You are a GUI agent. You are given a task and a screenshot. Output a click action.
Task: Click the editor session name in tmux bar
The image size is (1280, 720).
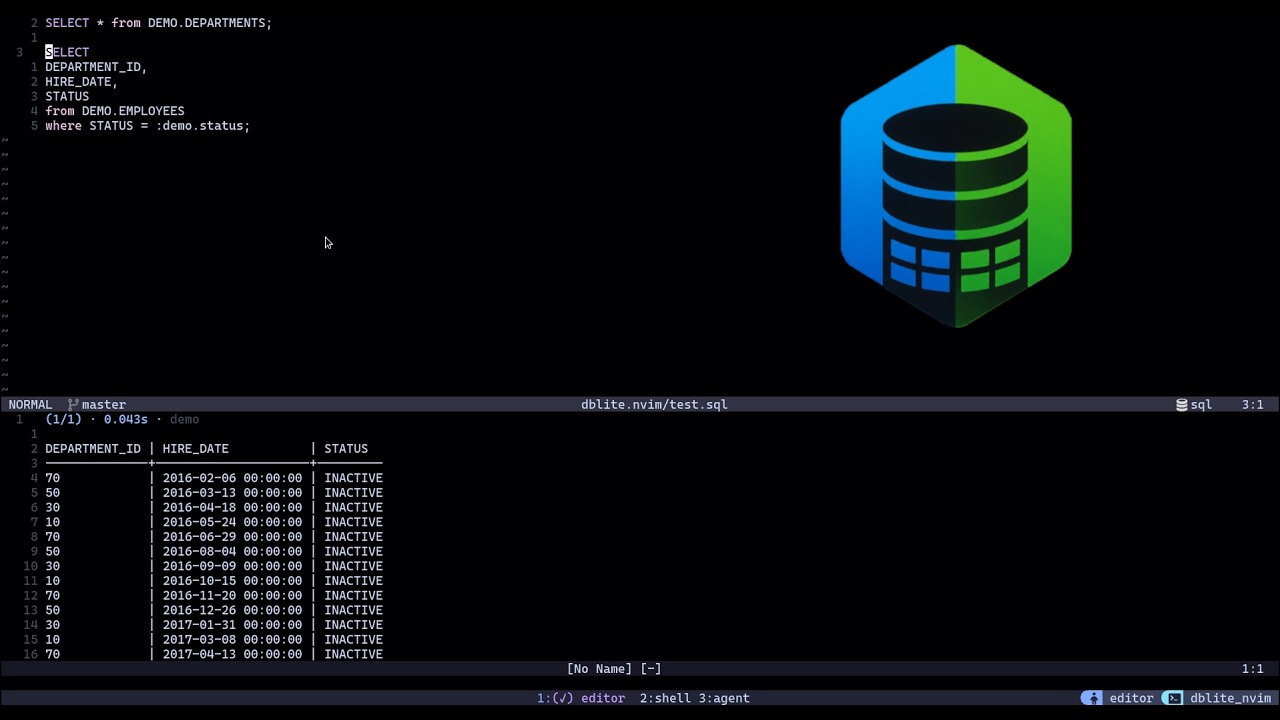(x=1131, y=698)
